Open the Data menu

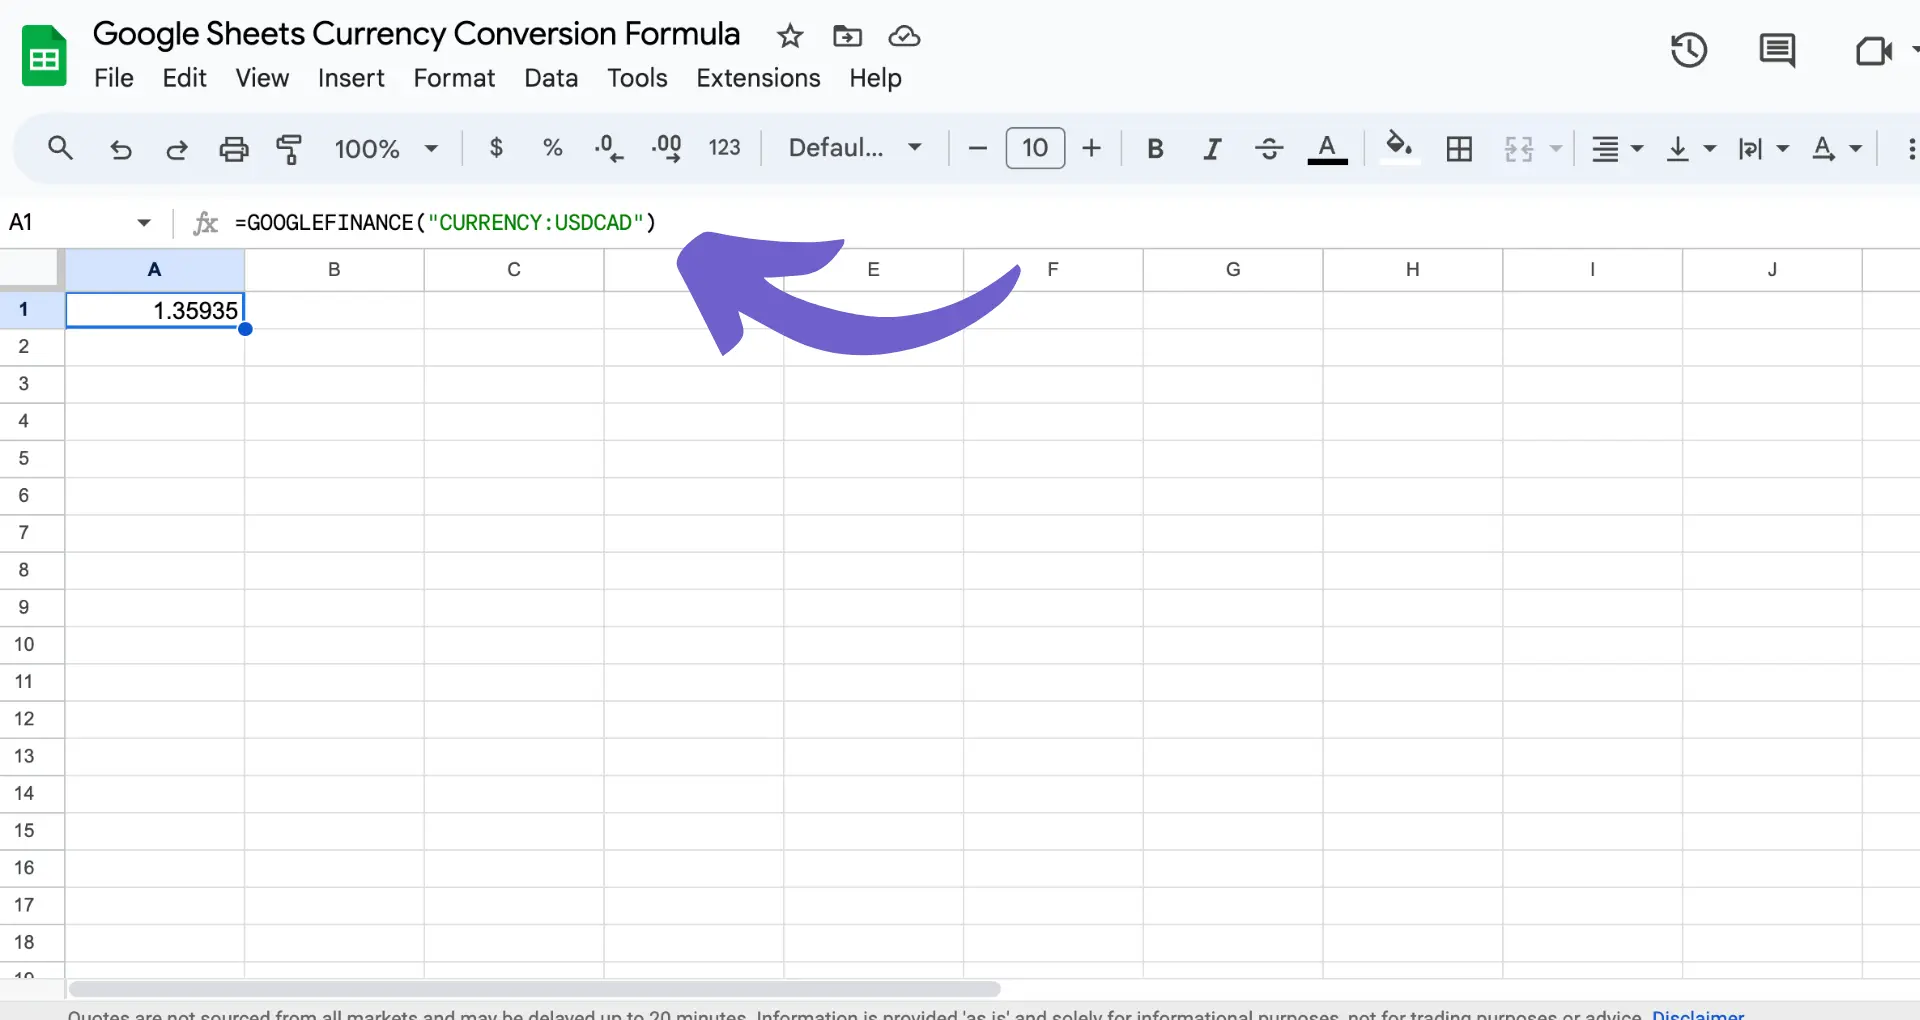[x=551, y=78]
